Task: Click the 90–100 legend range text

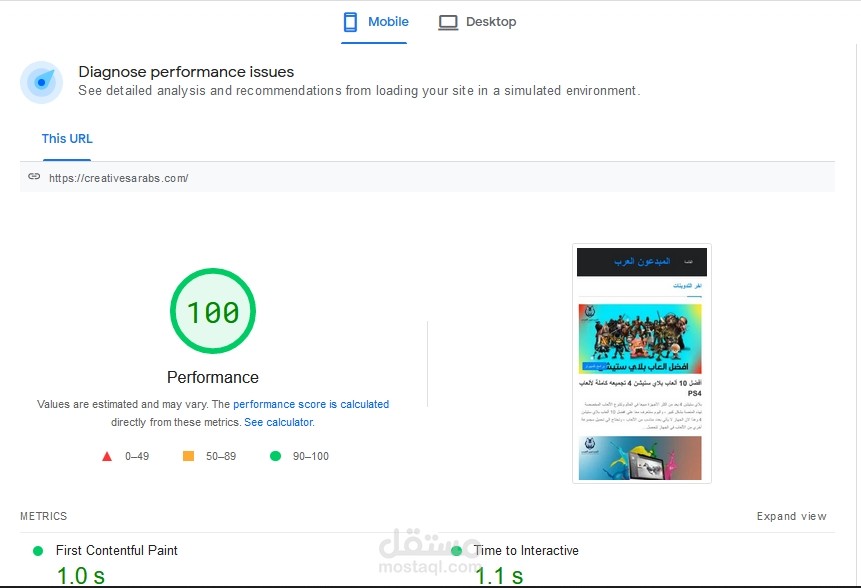Action: click(311, 456)
